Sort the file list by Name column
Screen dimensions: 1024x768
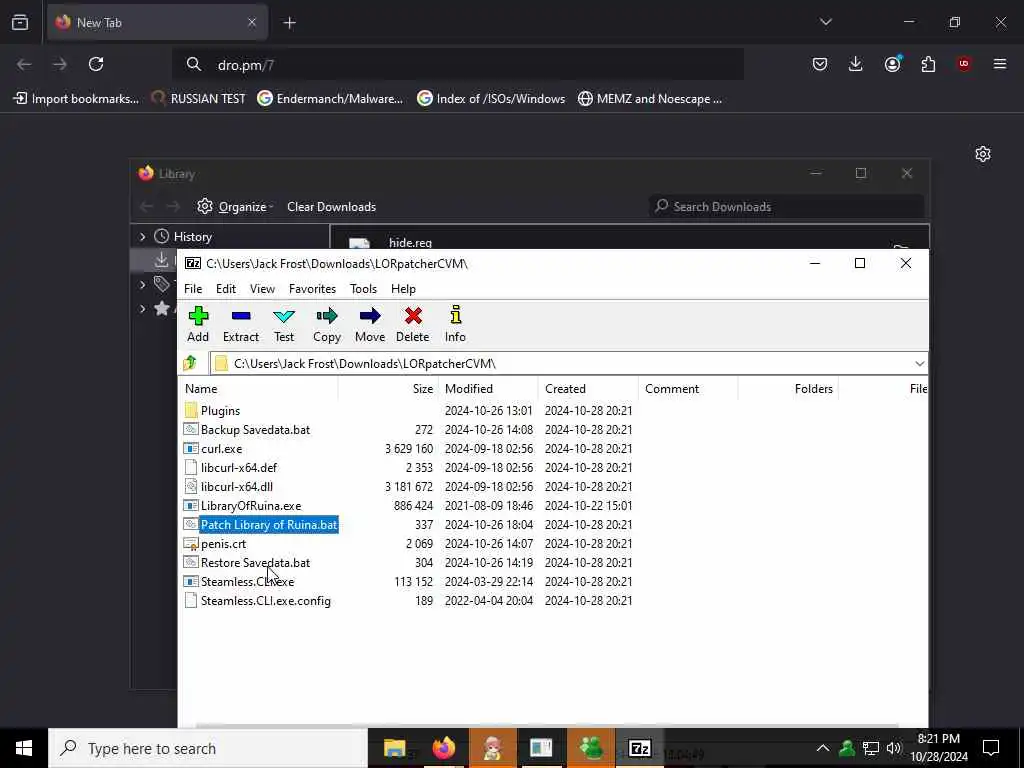[259, 389]
